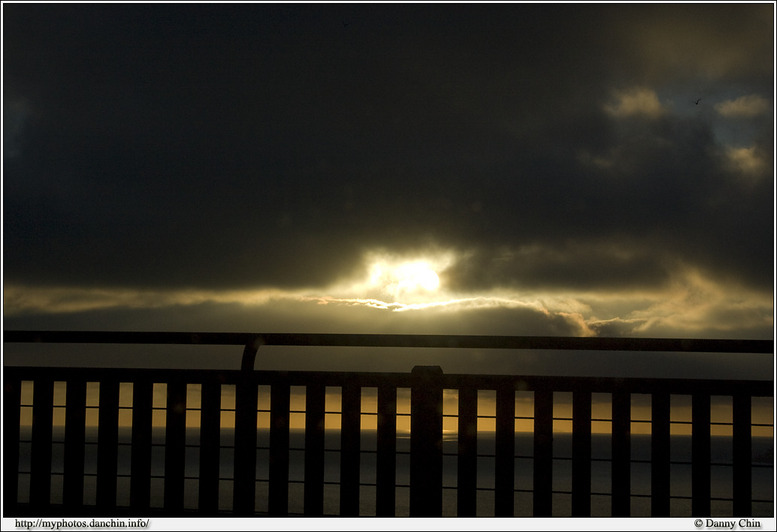Select the leftmost vertical railing slat
This screenshot has width=777, height=532.
12,442
